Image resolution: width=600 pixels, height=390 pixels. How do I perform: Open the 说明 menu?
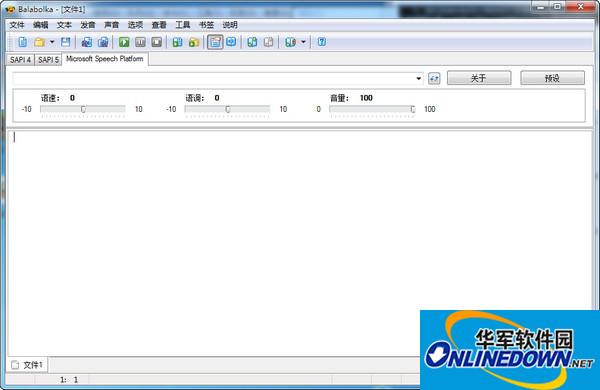230,25
